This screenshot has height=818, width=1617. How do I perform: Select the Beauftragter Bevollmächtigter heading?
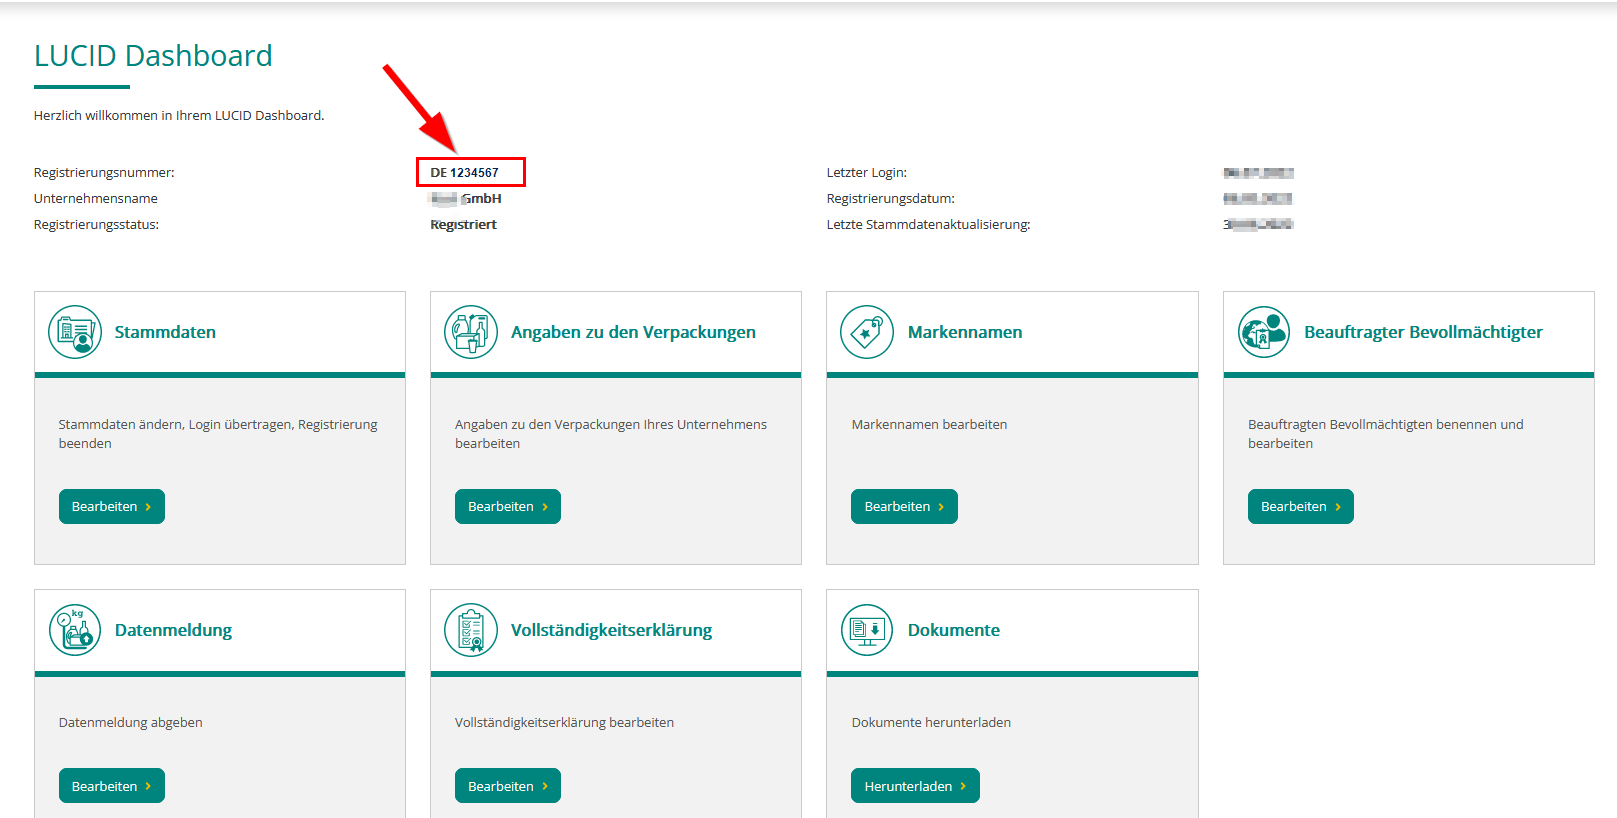(x=1423, y=332)
